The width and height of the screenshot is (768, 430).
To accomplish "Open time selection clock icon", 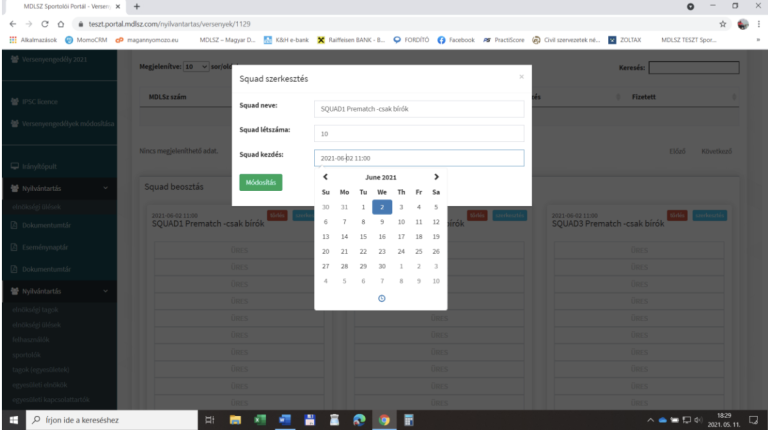I will tap(381, 298).
